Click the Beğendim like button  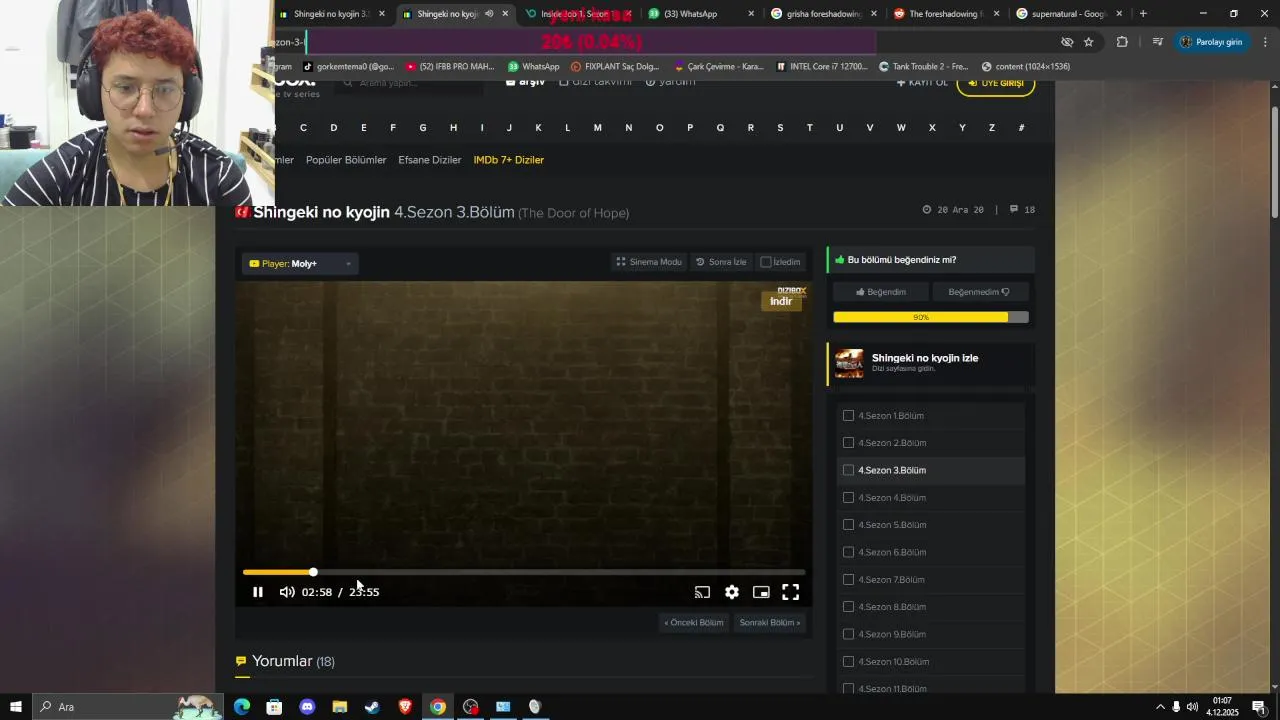[880, 292]
